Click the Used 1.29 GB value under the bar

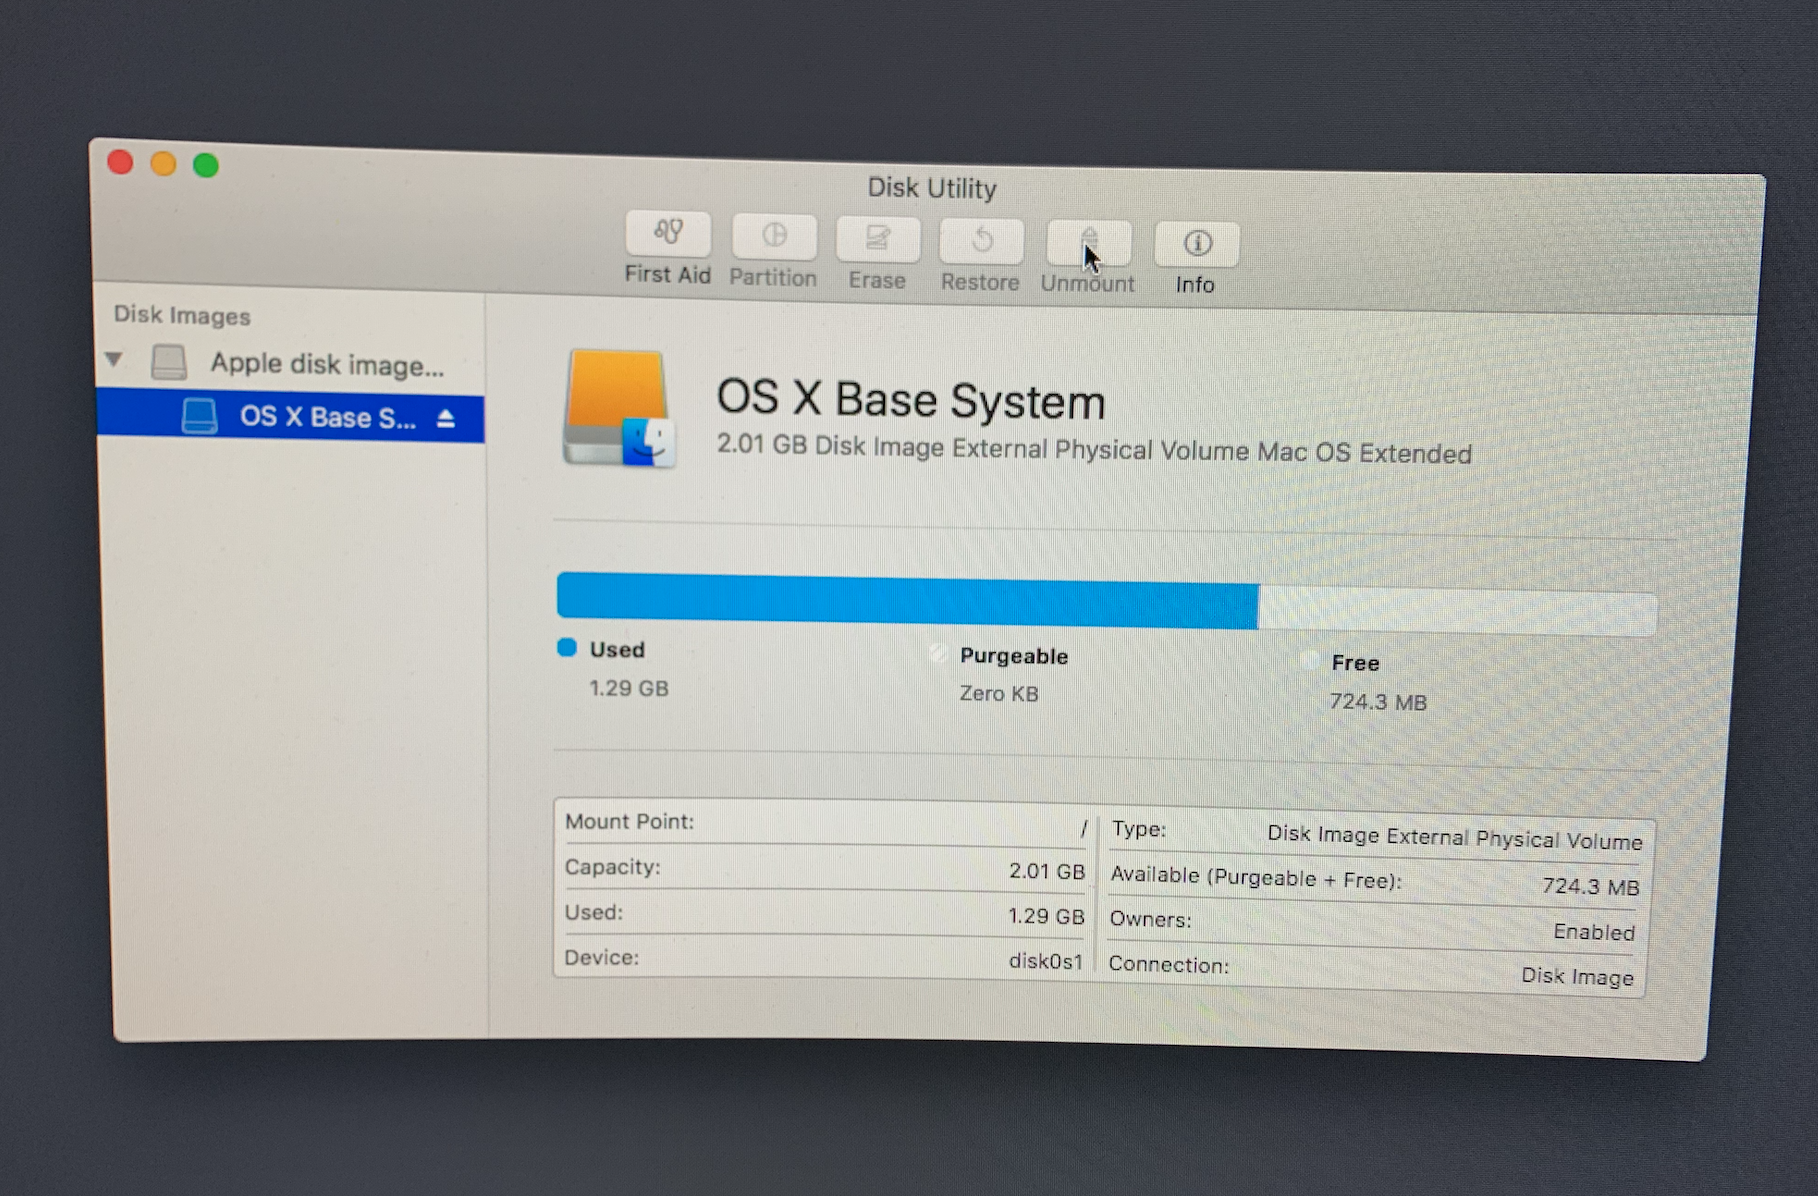tap(629, 688)
